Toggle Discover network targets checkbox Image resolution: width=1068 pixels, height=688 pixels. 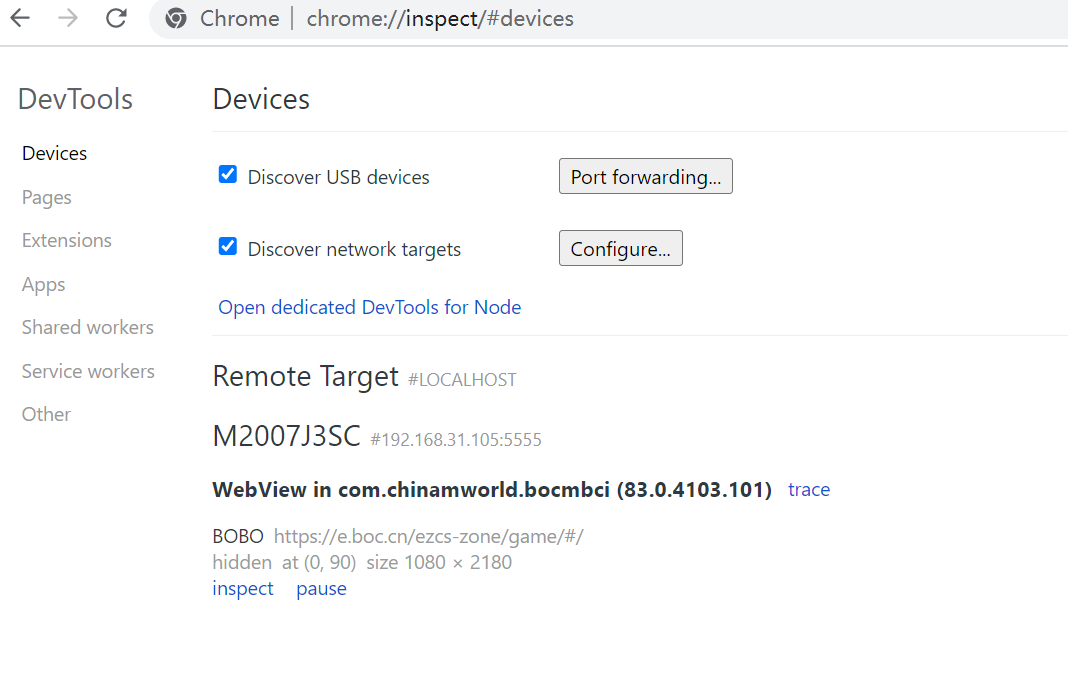point(228,247)
